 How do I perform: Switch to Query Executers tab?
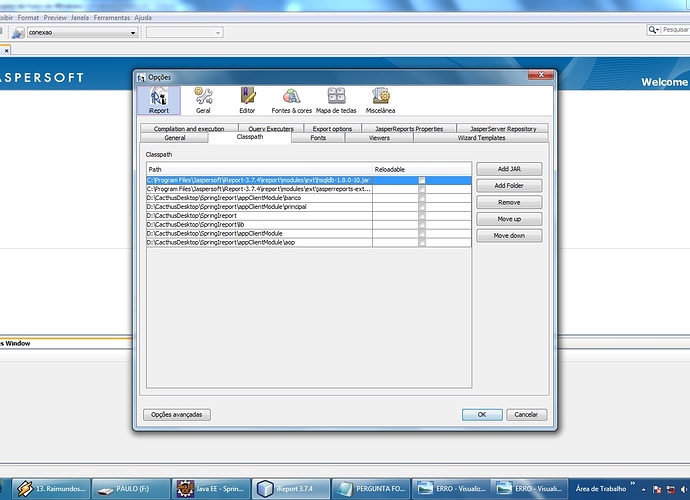click(271, 129)
